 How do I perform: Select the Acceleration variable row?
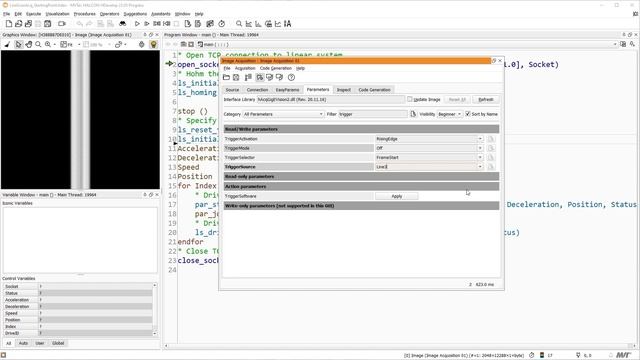[78, 300]
